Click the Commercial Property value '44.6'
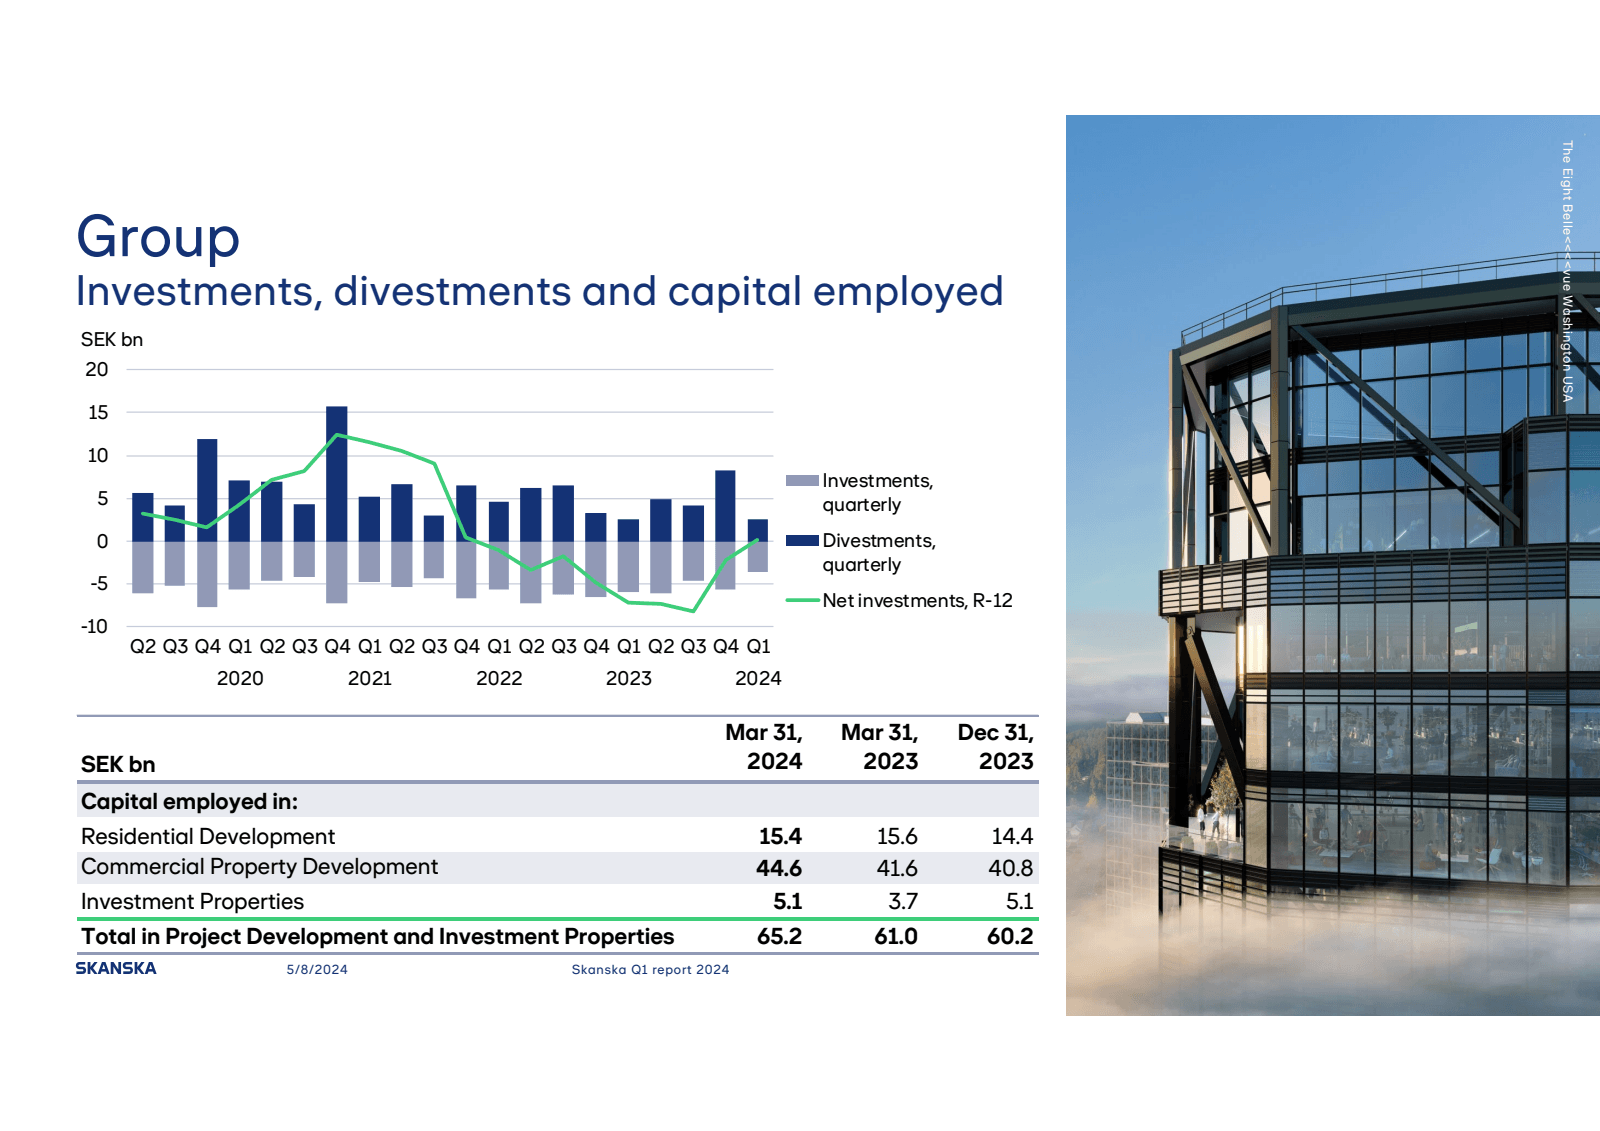Image resolution: width=1600 pixels, height=1131 pixels. (x=779, y=869)
